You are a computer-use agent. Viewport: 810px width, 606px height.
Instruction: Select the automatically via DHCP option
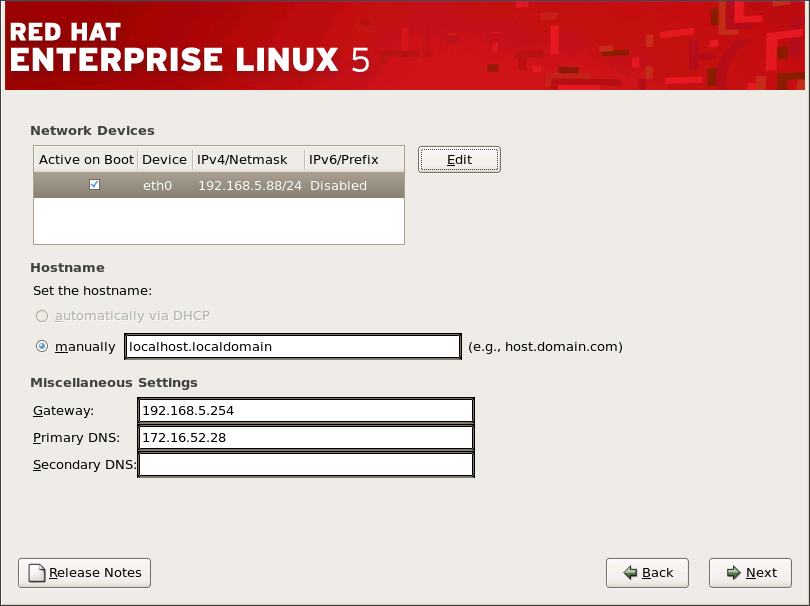pyautogui.click(x=41, y=315)
